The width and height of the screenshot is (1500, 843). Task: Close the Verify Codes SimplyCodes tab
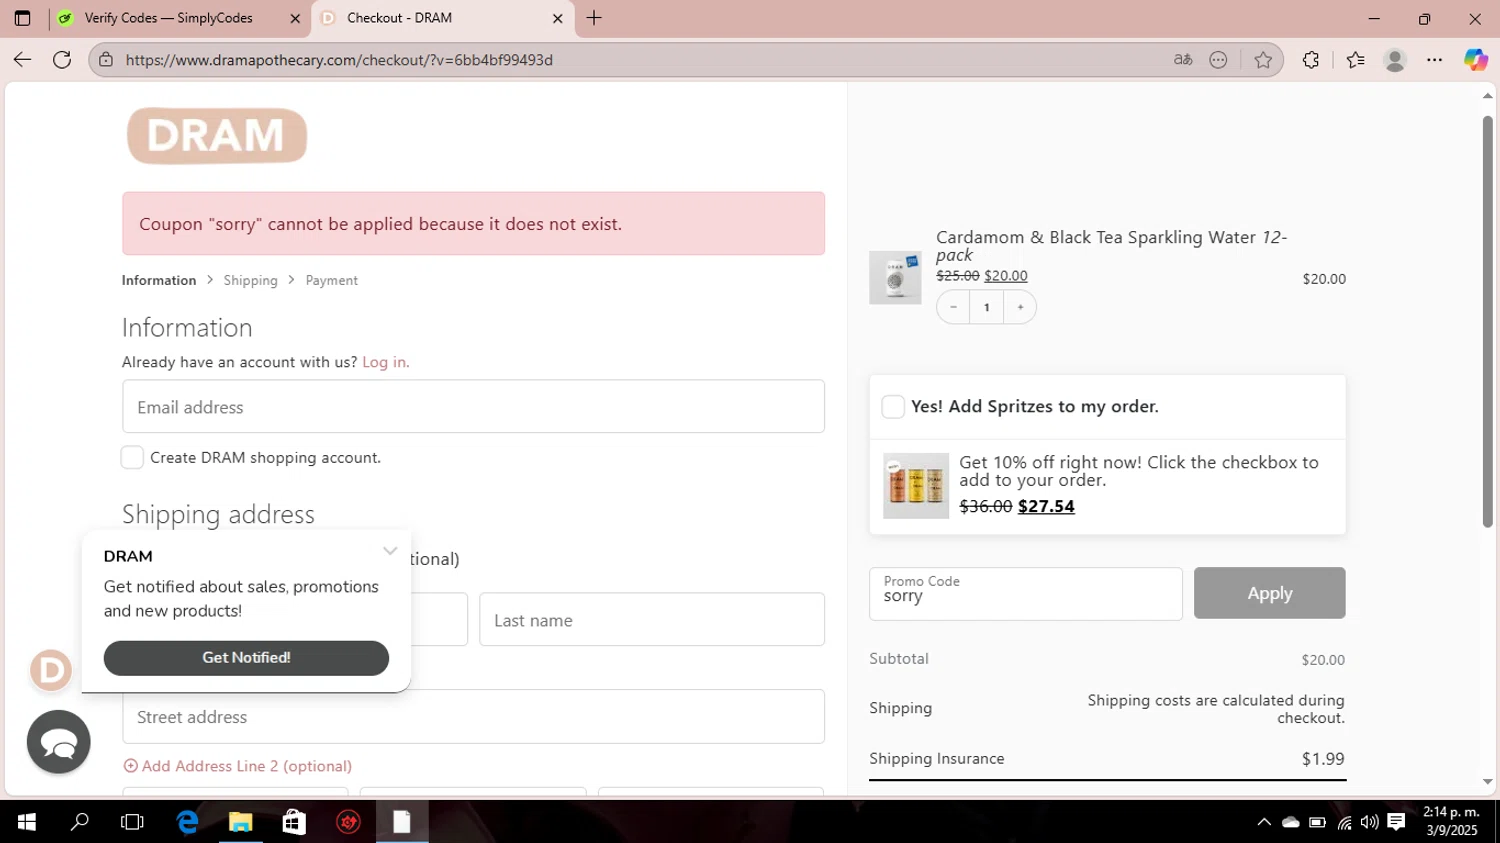[x=295, y=18]
